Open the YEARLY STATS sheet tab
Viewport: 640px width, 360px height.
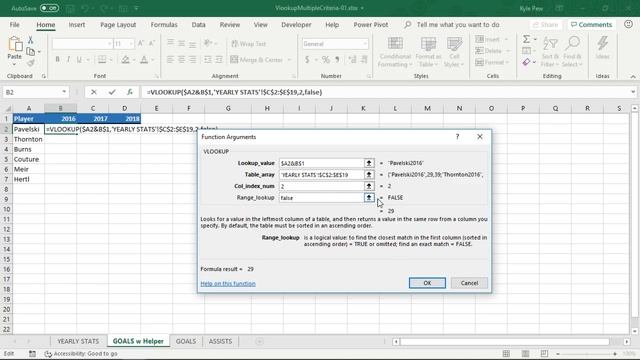click(78, 341)
